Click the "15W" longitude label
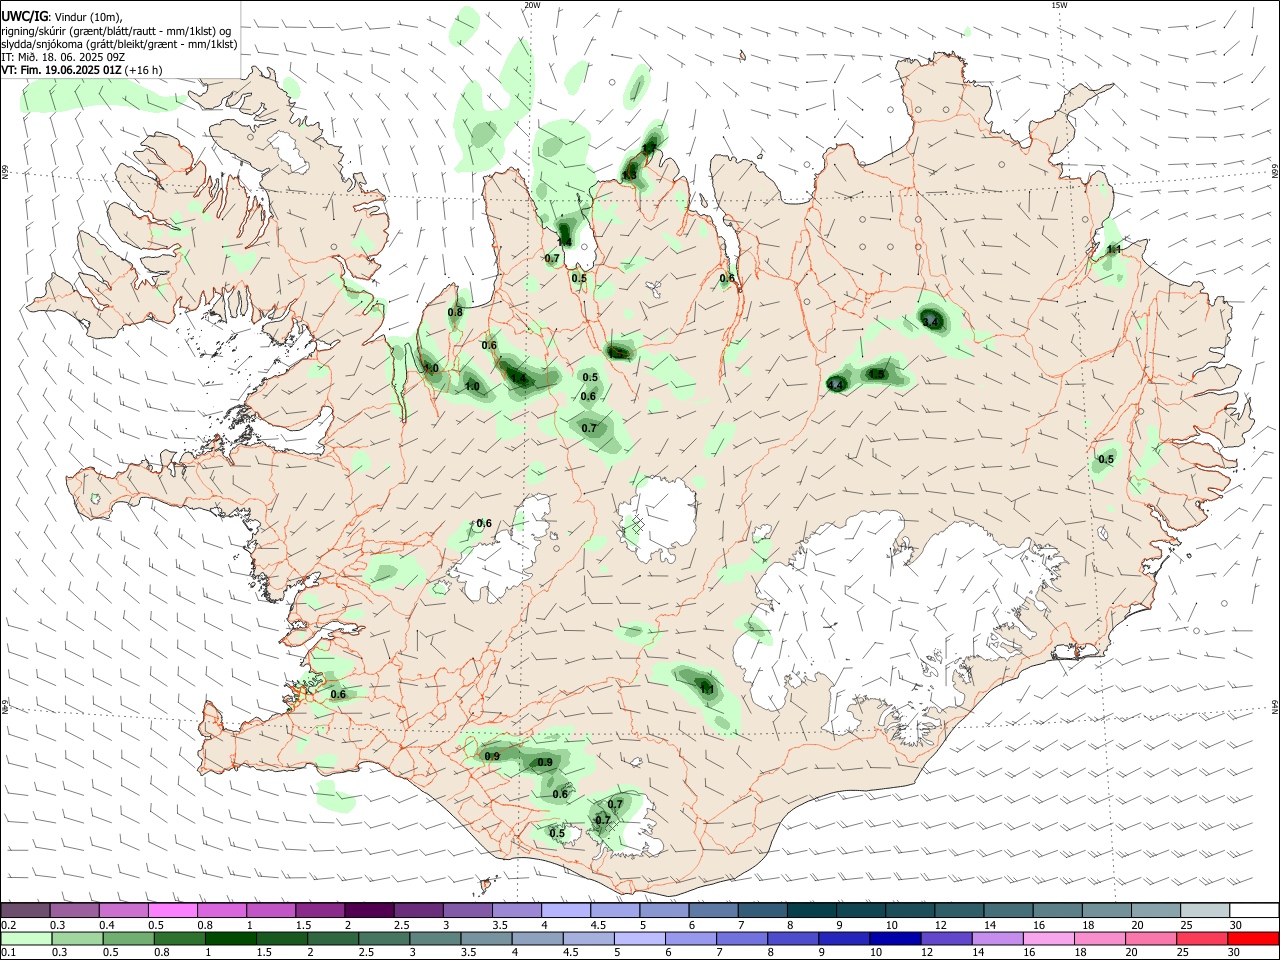This screenshot has height=960, width=1280. (x=1059, y=5)
